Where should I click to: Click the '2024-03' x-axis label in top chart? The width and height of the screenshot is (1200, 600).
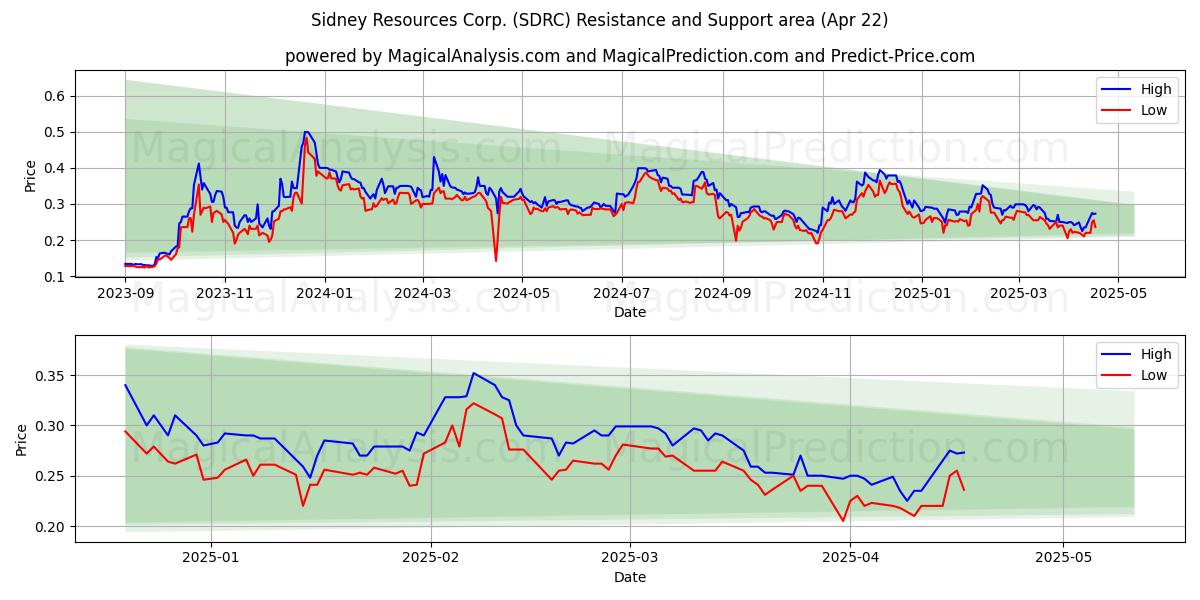coord(422,295)
